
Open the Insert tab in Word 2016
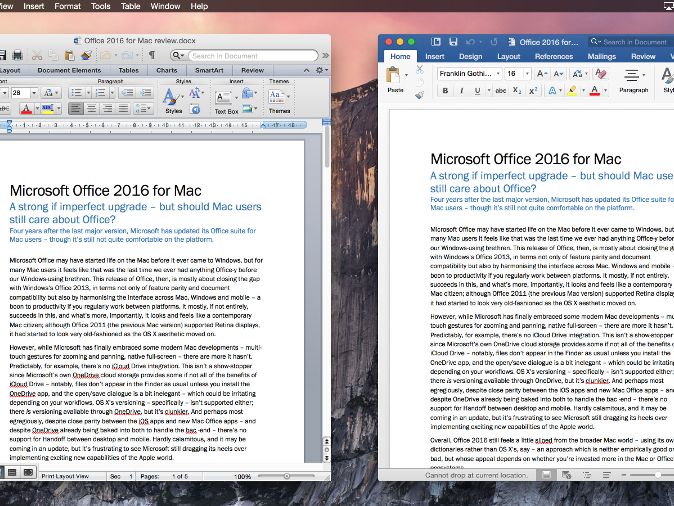coord(435,56)
